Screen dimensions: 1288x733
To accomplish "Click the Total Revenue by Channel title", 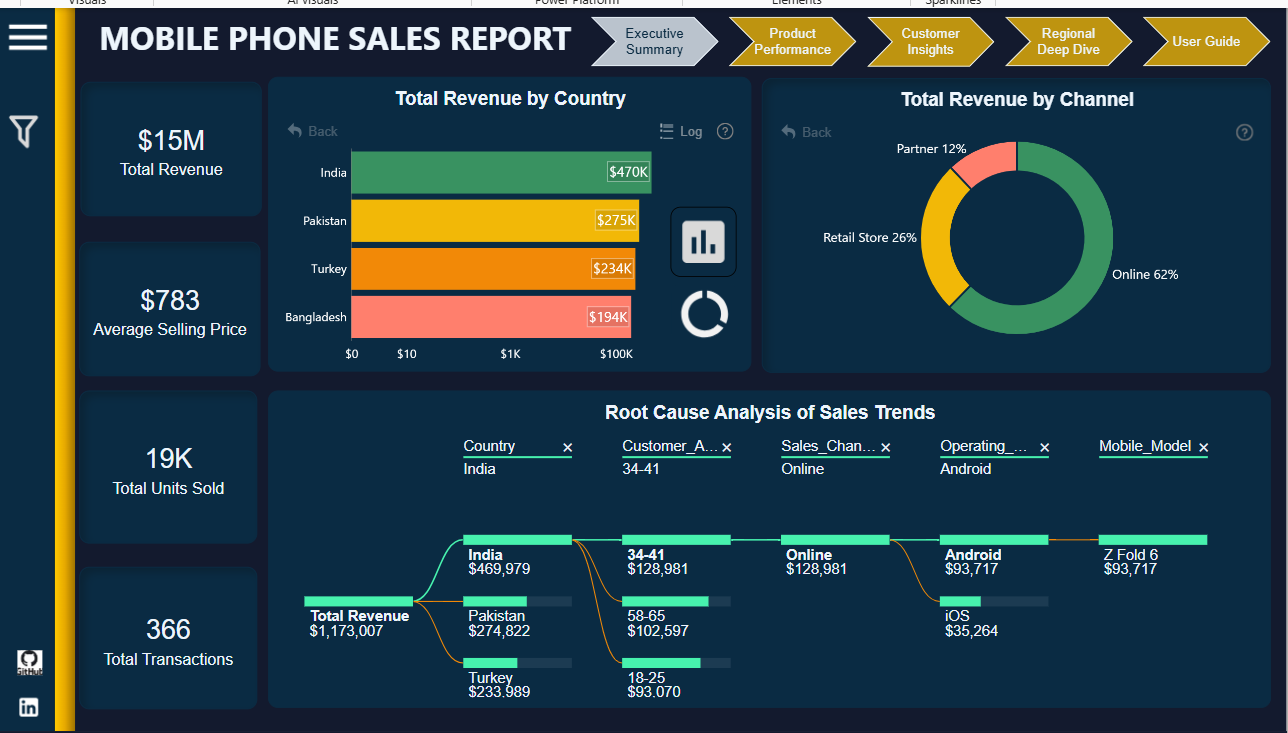I will (x=1017, y=99).
